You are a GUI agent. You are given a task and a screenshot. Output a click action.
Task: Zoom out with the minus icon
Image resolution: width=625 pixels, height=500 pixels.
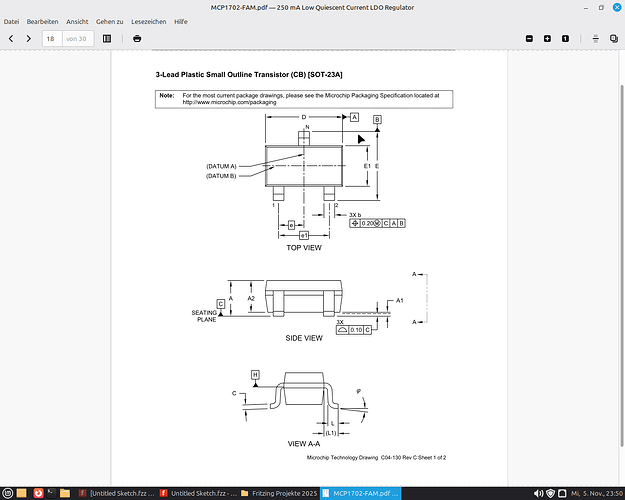pyautogui.click(x=530, y=38)
